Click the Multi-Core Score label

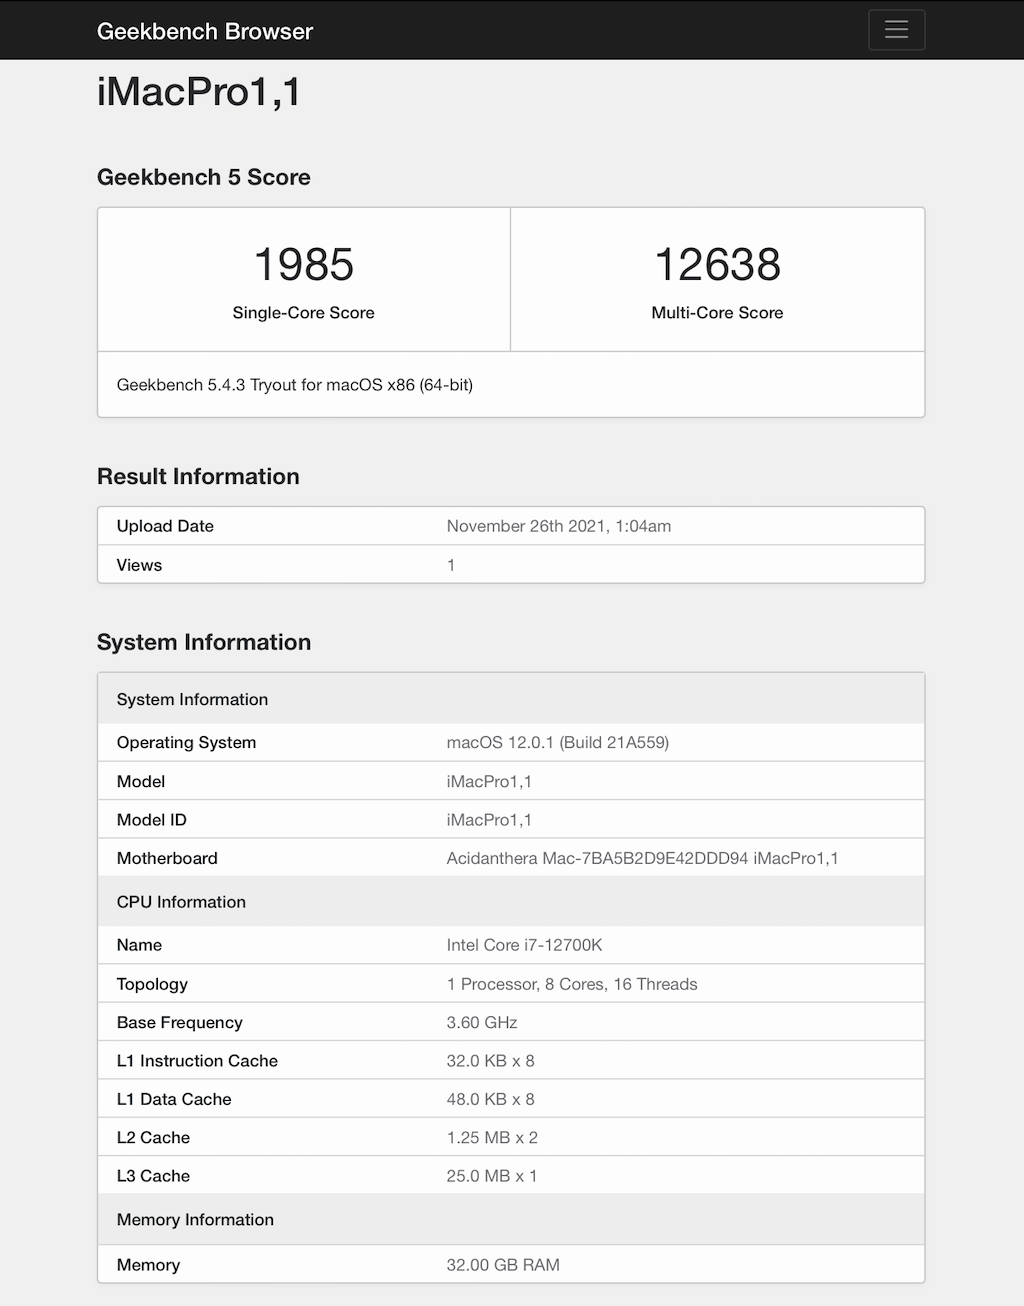(x=717, y=313)
